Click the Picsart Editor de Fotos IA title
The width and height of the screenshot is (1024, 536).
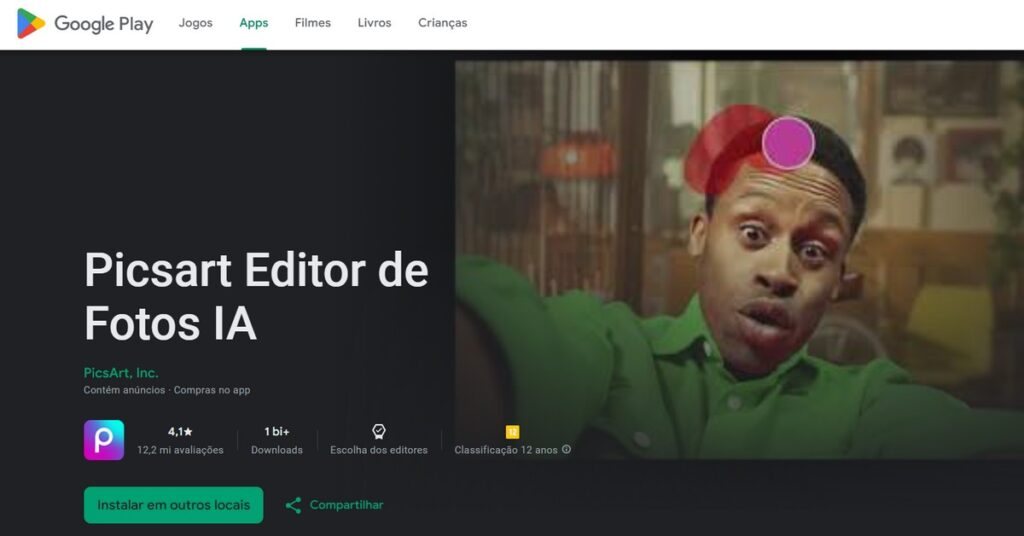pos(256,296)
